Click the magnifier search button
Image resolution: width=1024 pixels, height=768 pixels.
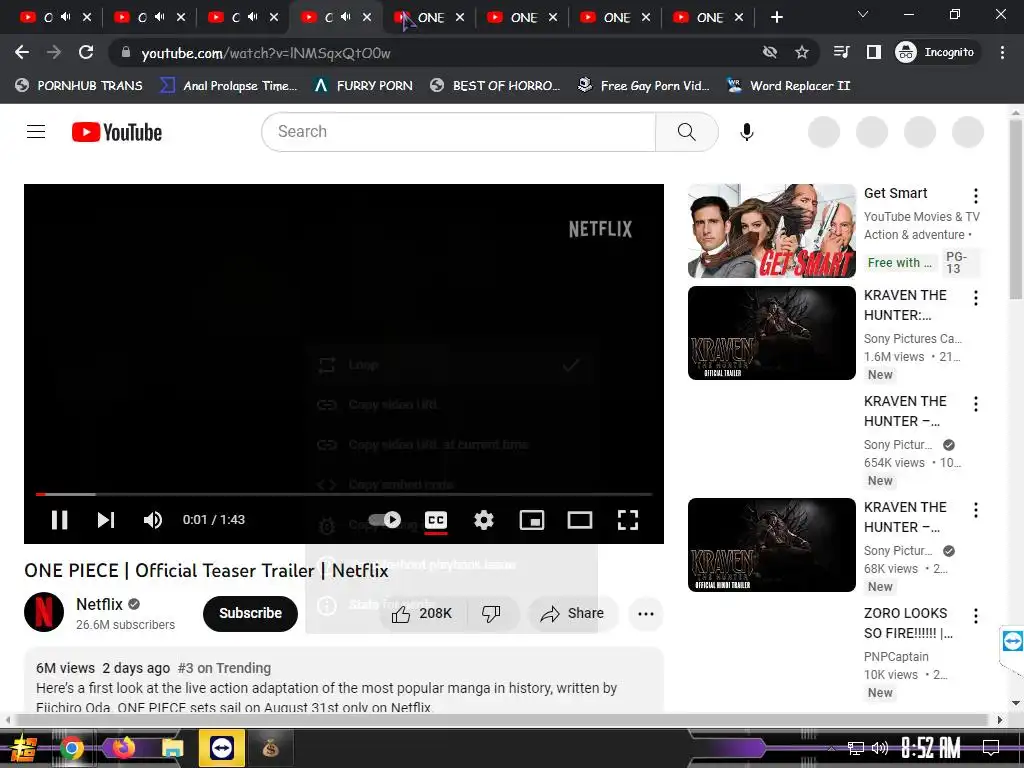[x=686, y=132]
